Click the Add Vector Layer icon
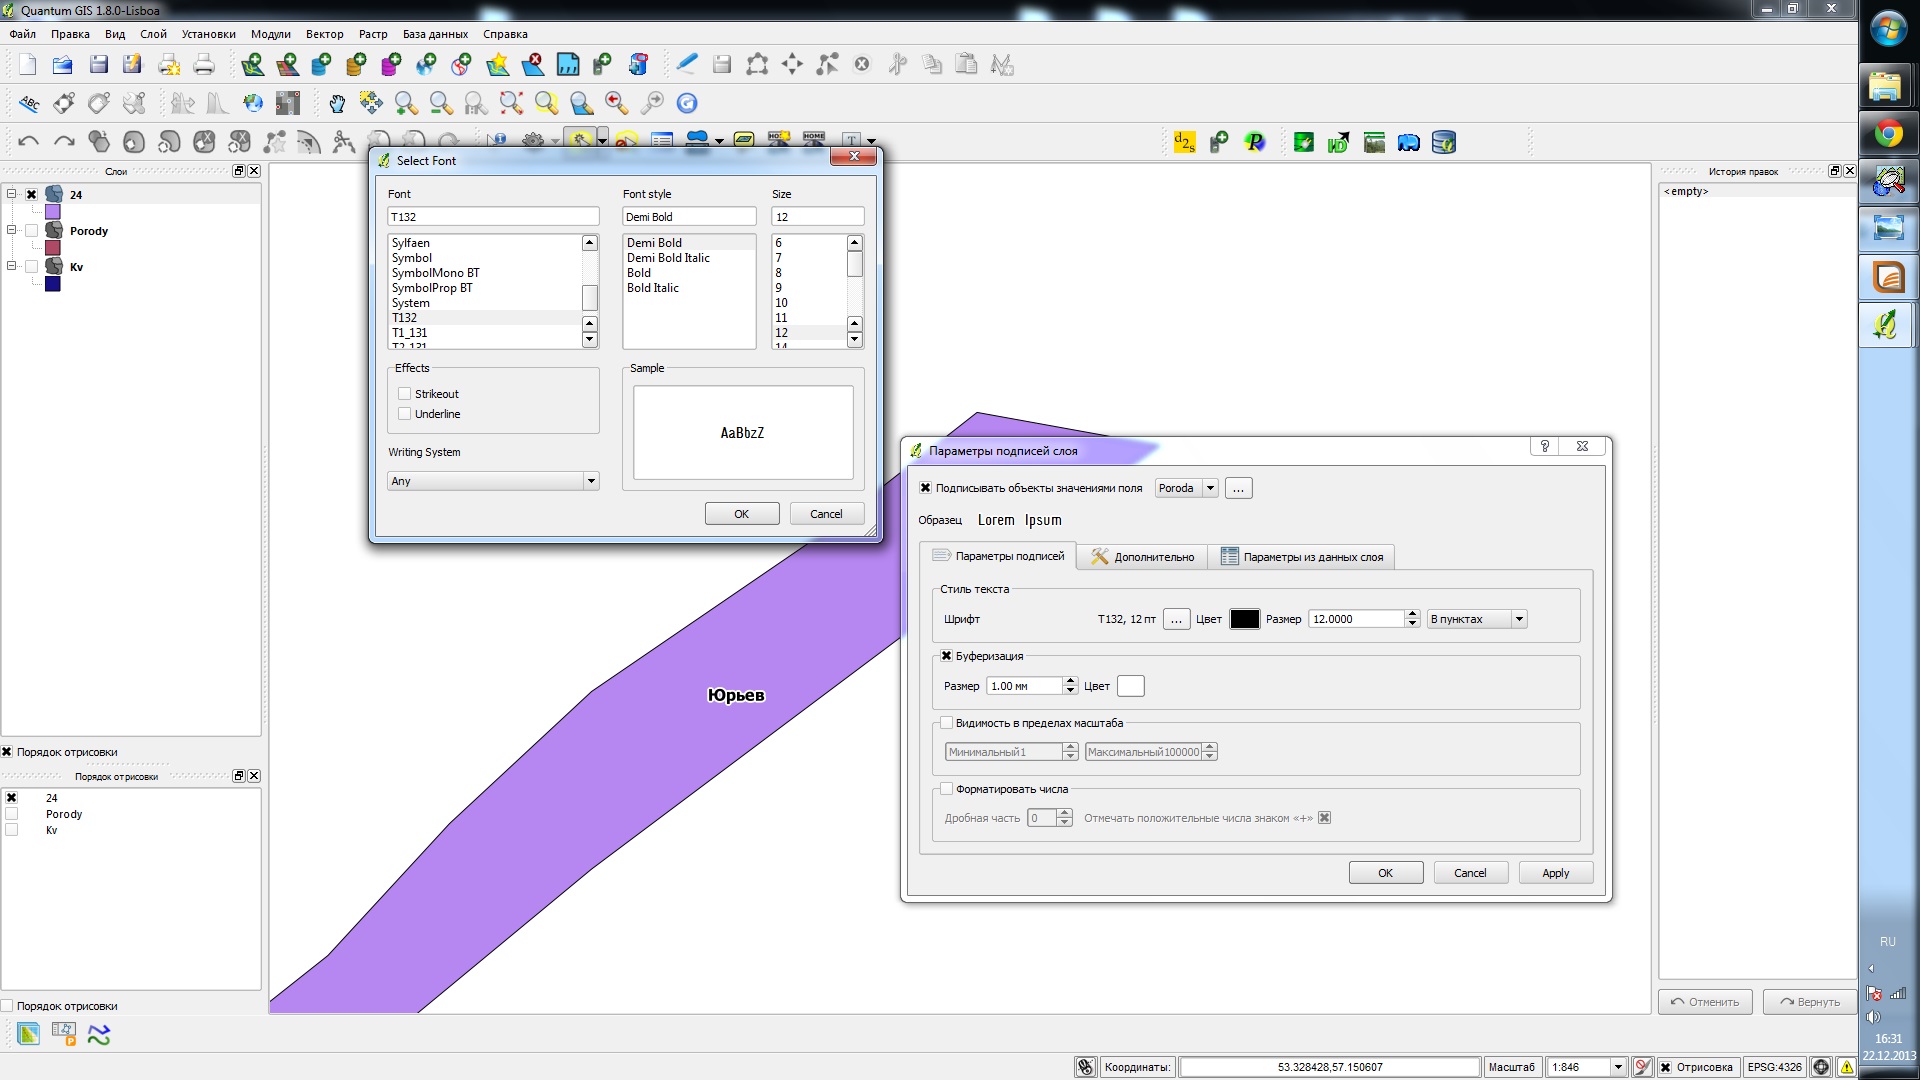Viewport: 1920px width, 1080px height. [252, 65]
